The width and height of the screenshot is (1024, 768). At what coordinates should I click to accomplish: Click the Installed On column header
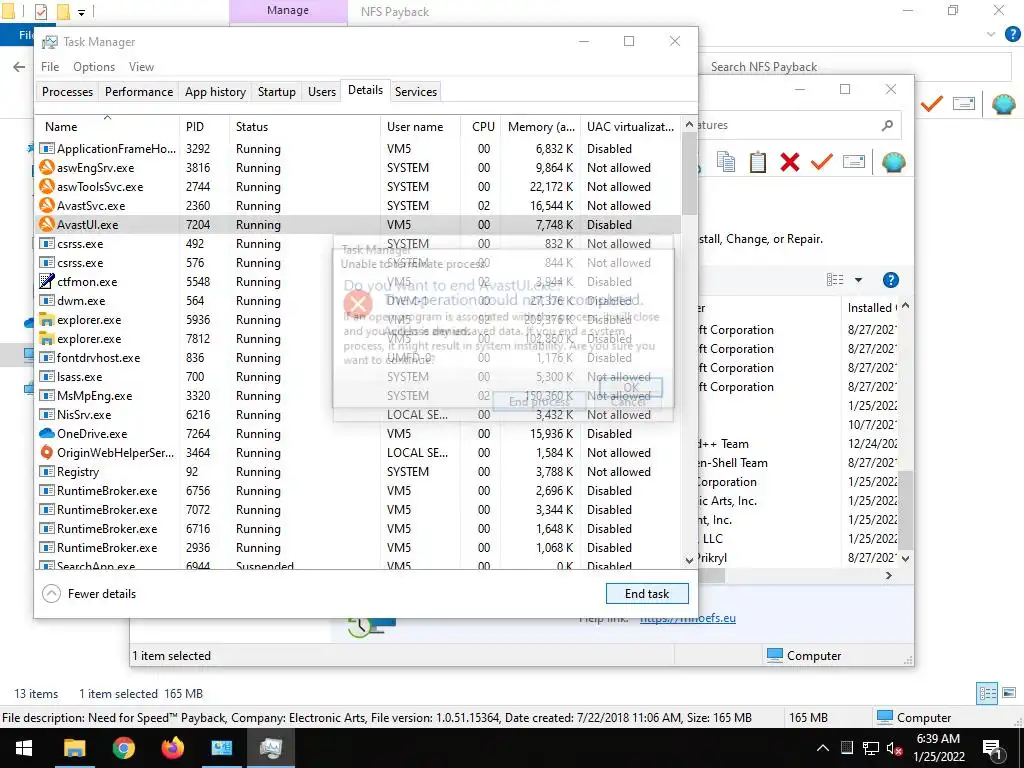[x=871, y=308]
